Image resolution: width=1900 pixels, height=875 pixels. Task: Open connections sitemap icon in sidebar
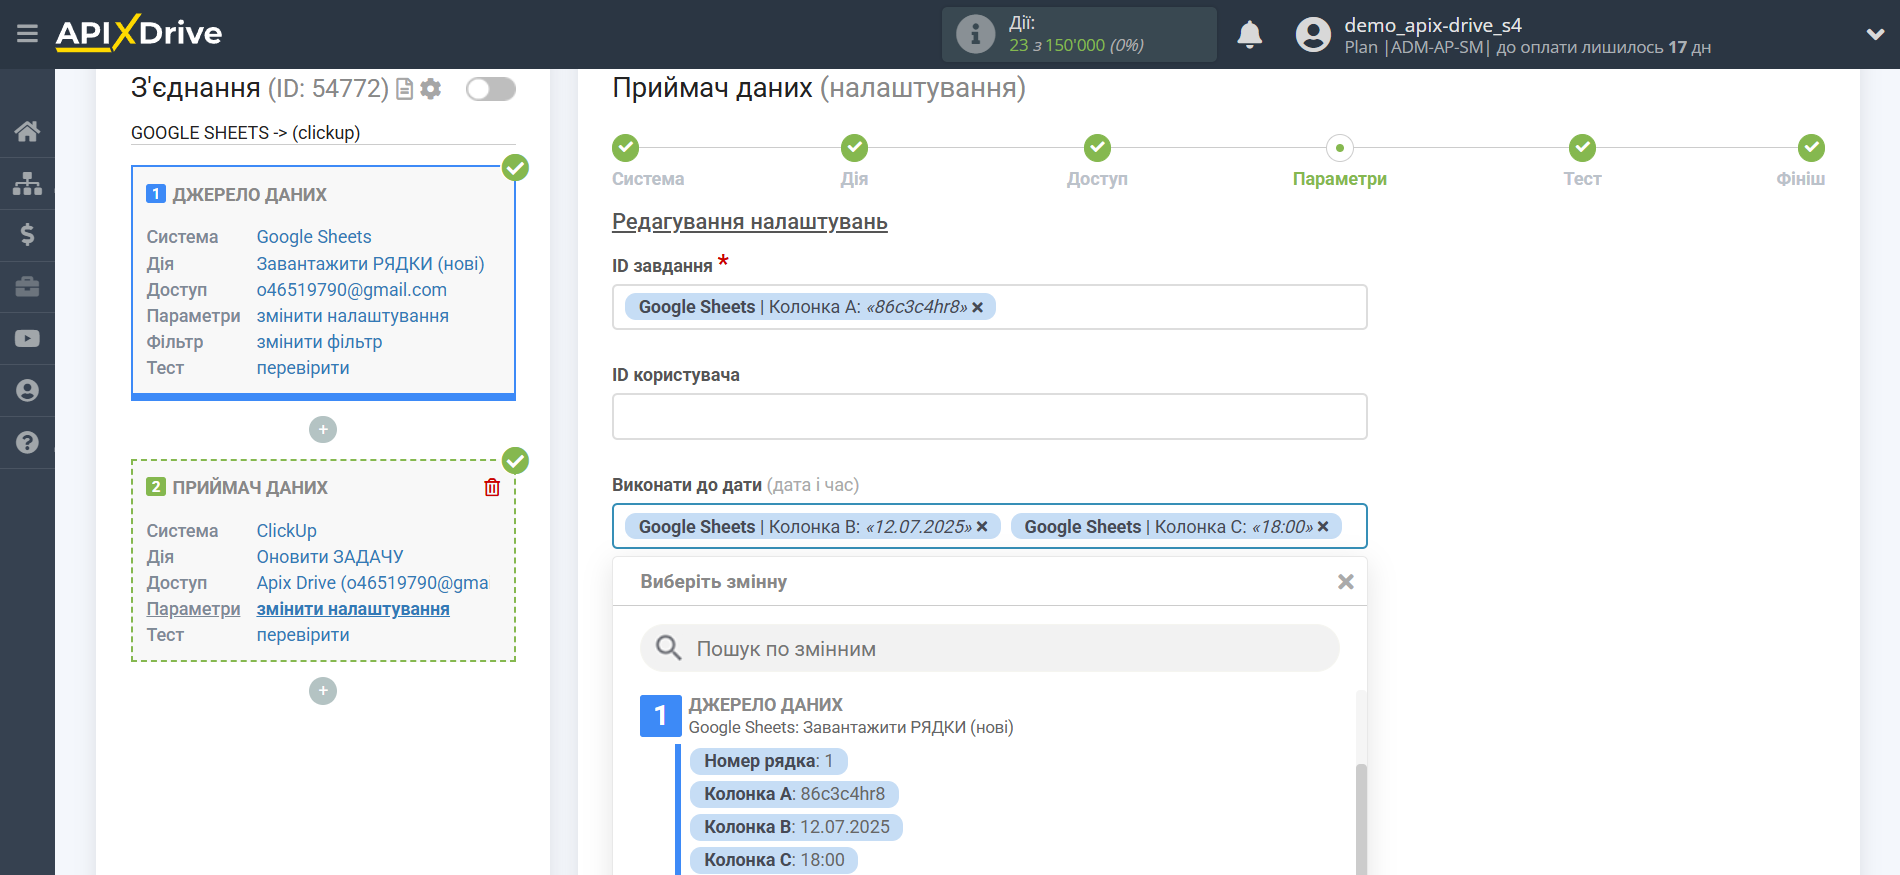point(27,183)
